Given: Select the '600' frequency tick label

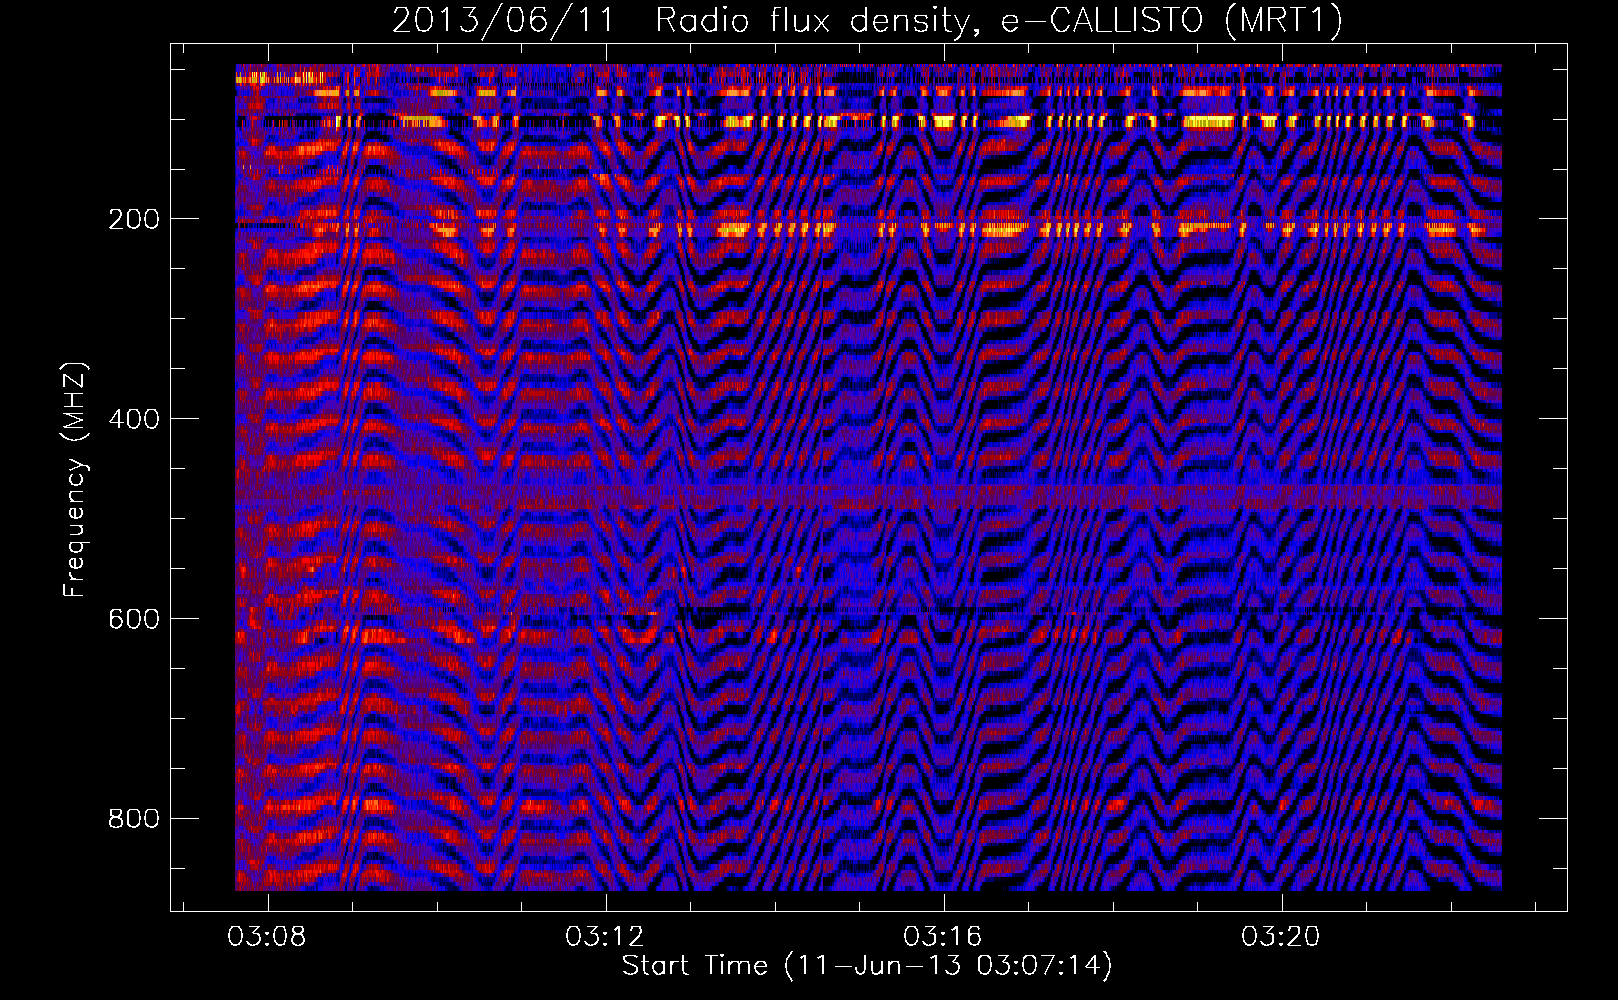Looking at the screenshot, I should point(134,619).
